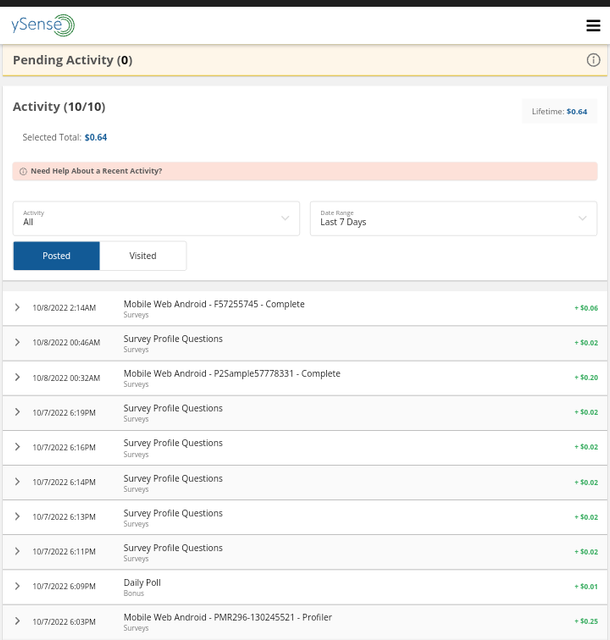
Task: Open the hamburger menu
Action: point(593,26)
